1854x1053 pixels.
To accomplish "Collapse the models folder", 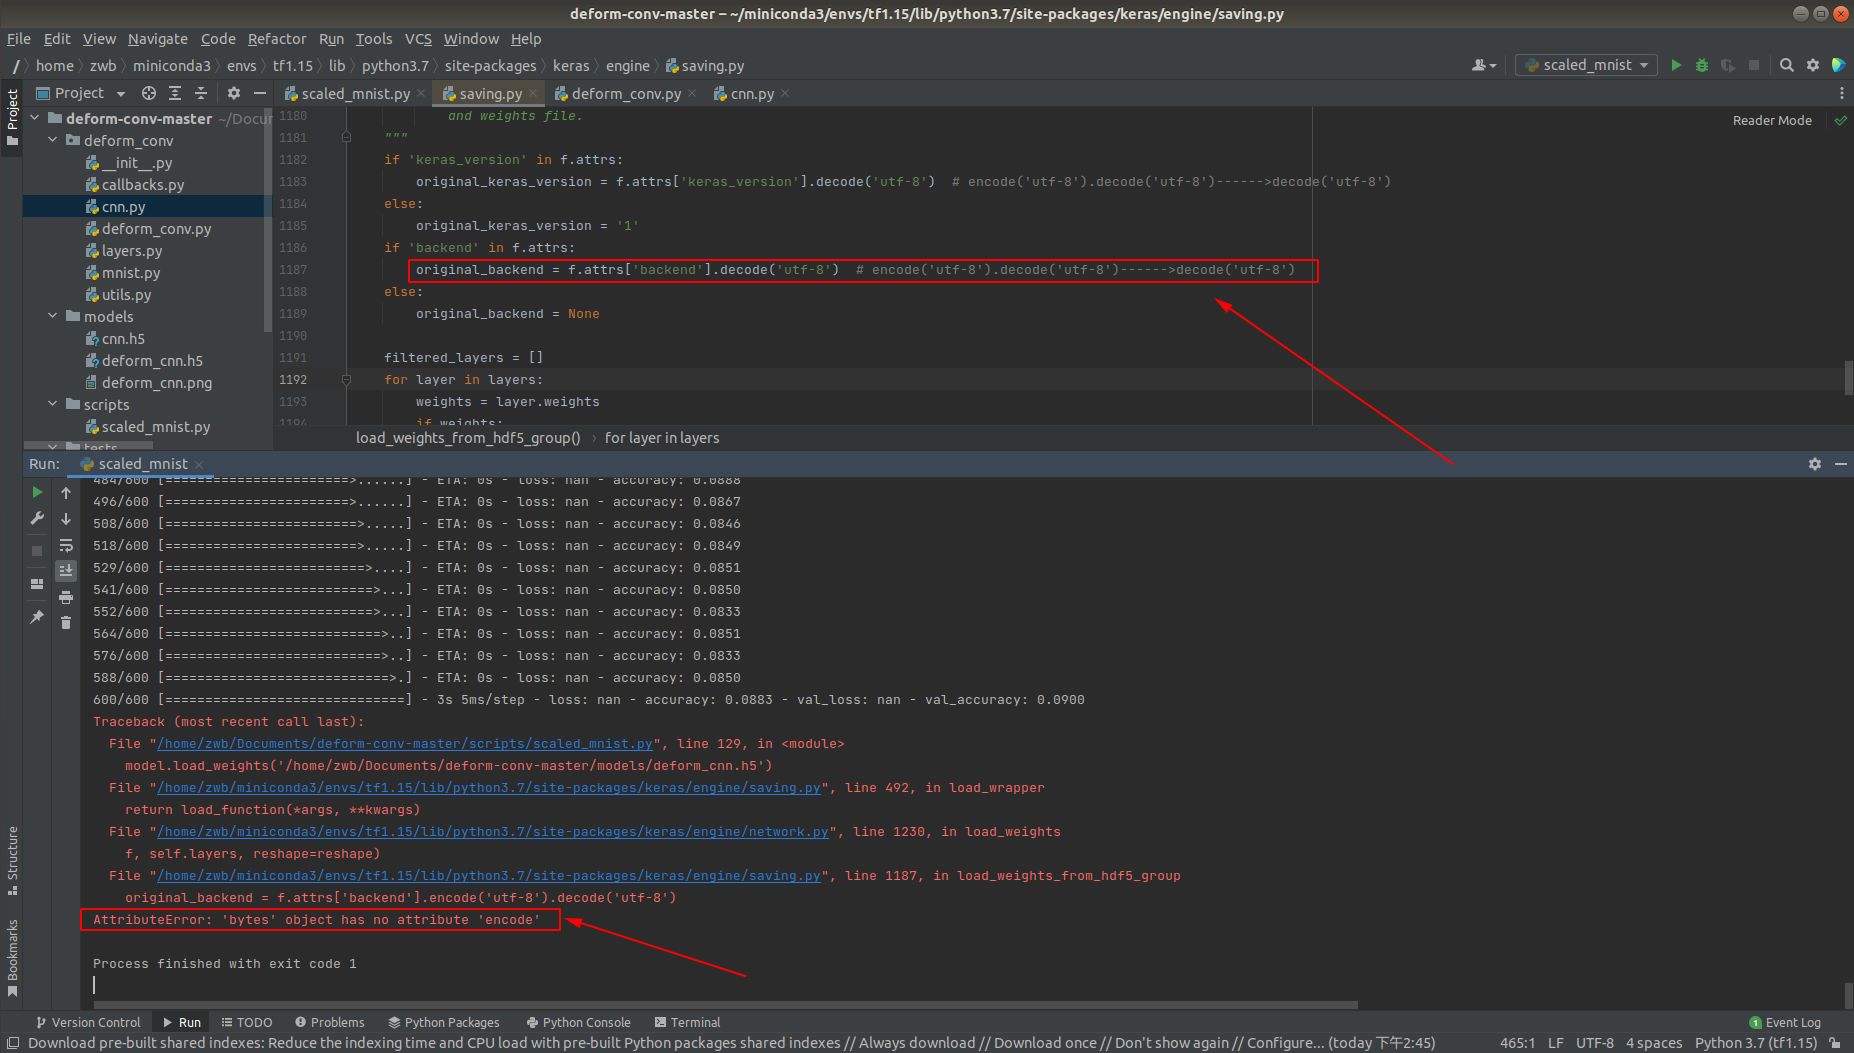I will [53, 316].
